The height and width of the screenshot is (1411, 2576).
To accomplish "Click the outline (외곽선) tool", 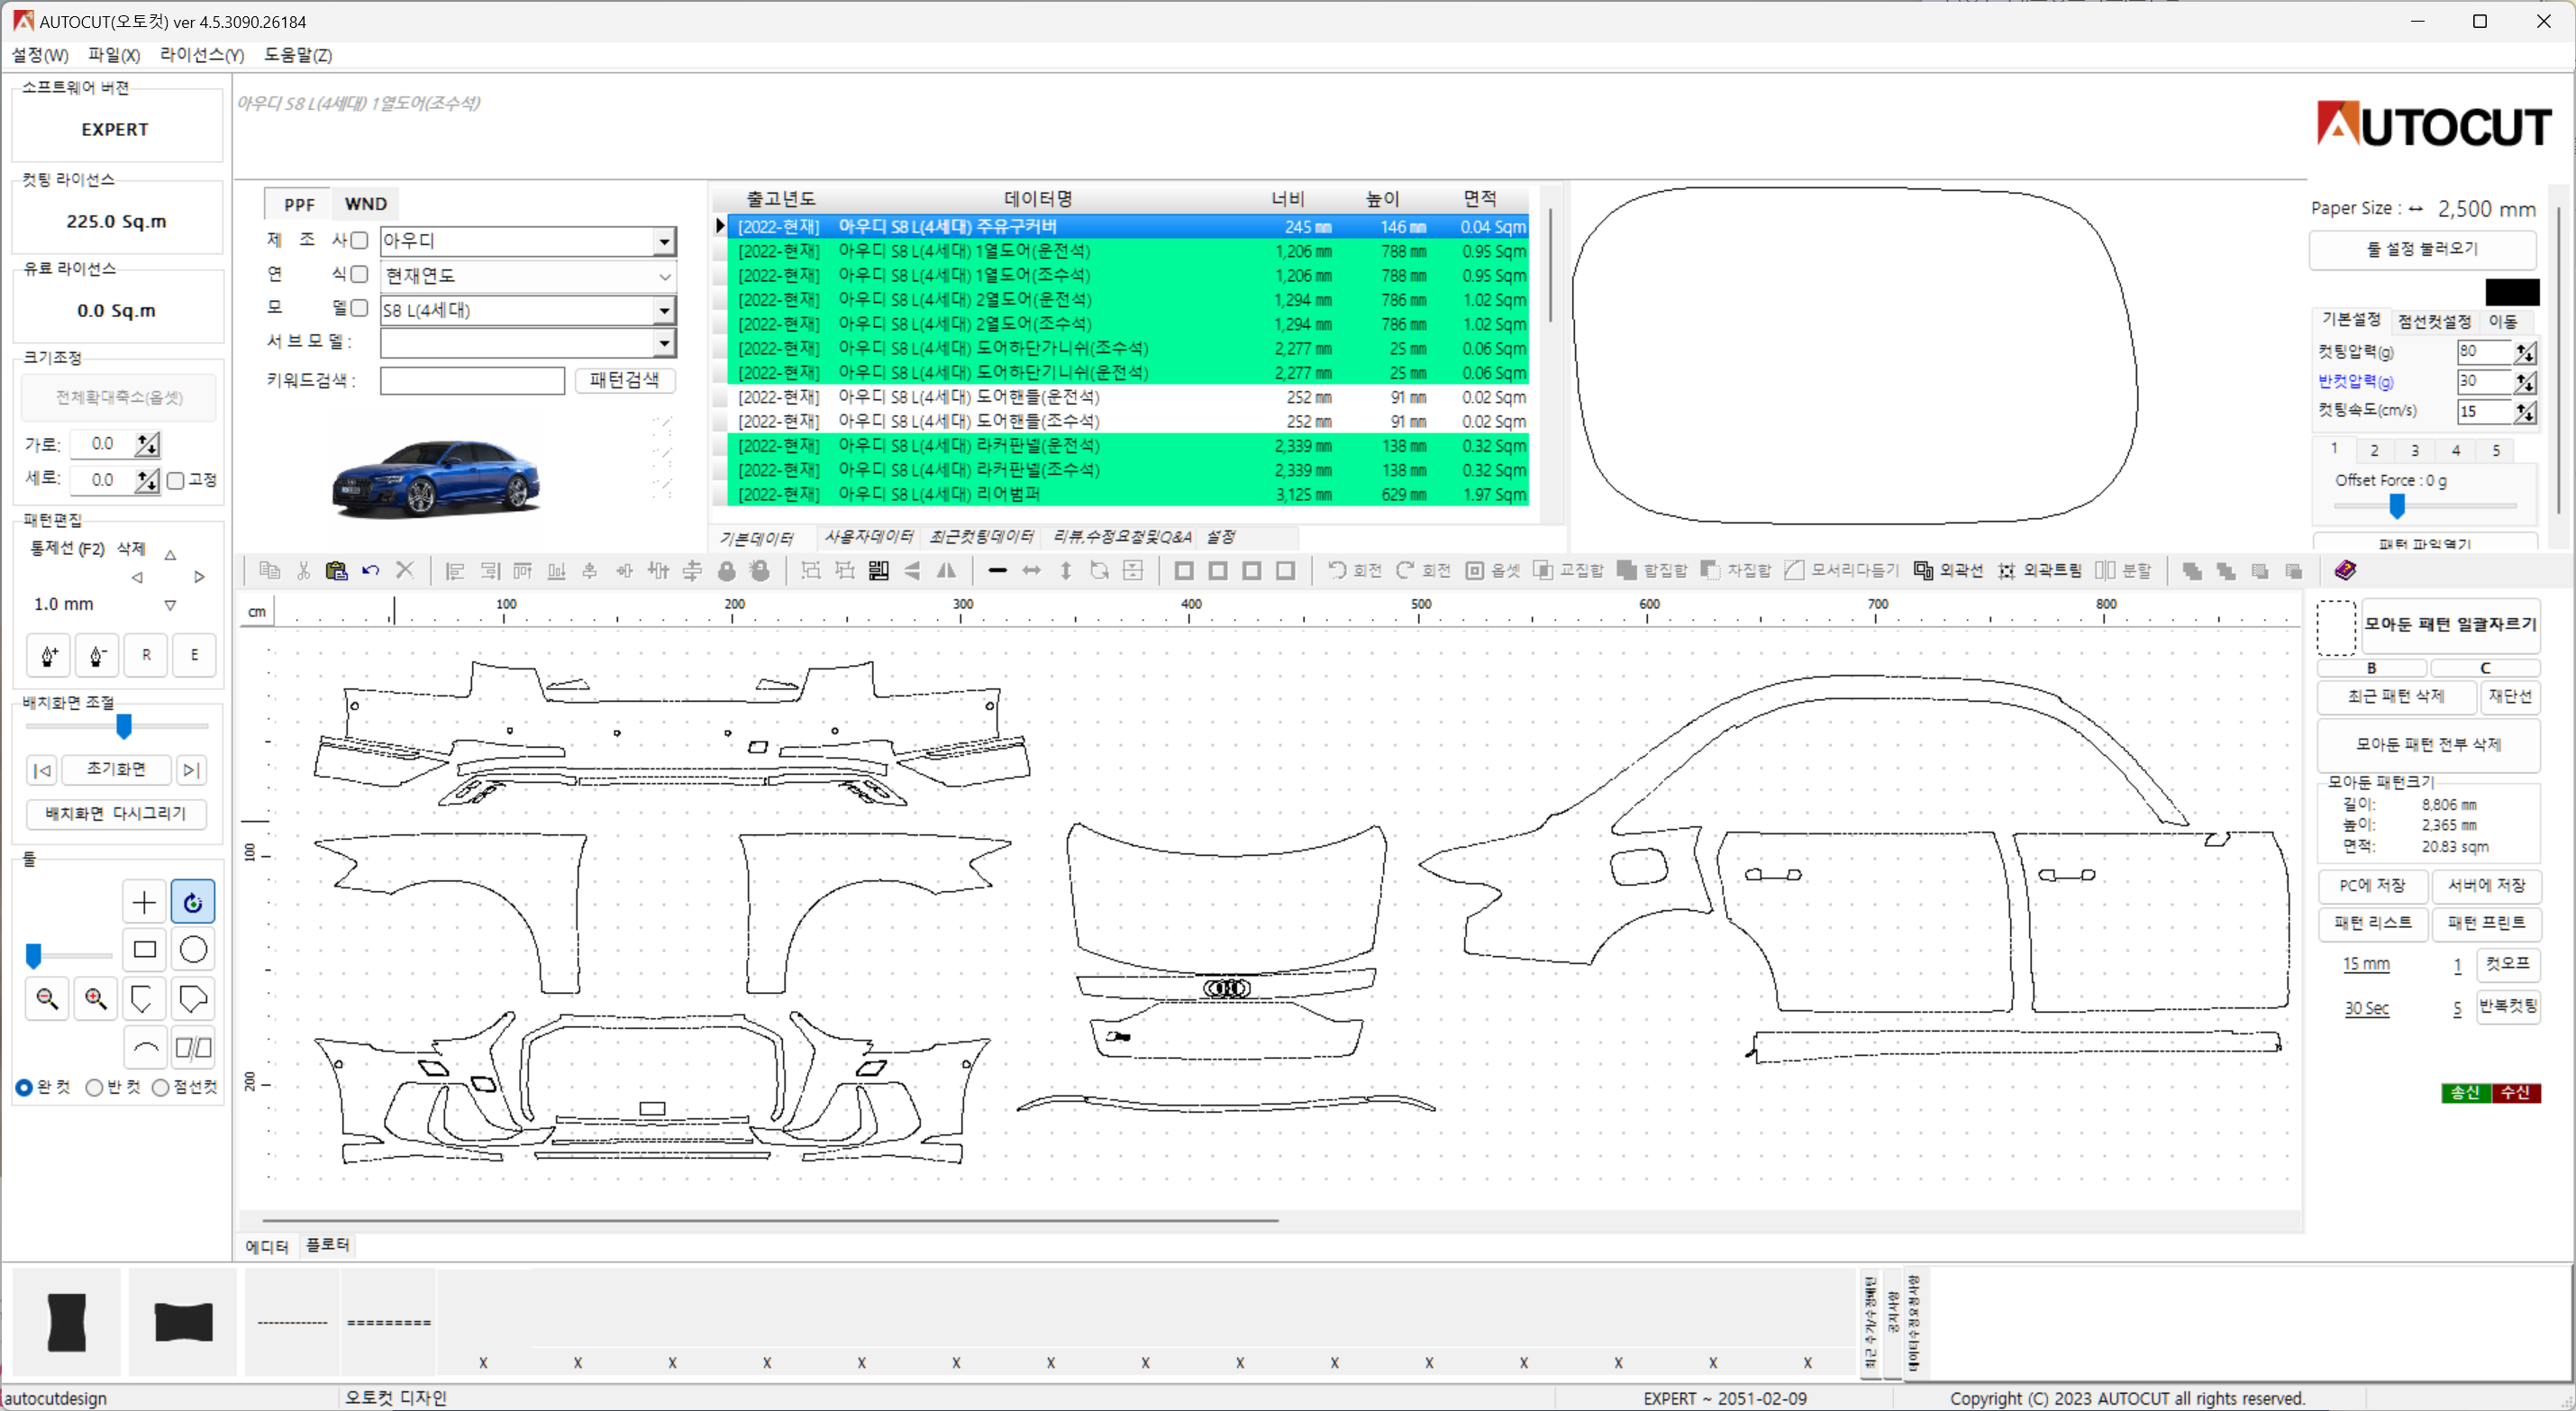I will point(1948,570).
